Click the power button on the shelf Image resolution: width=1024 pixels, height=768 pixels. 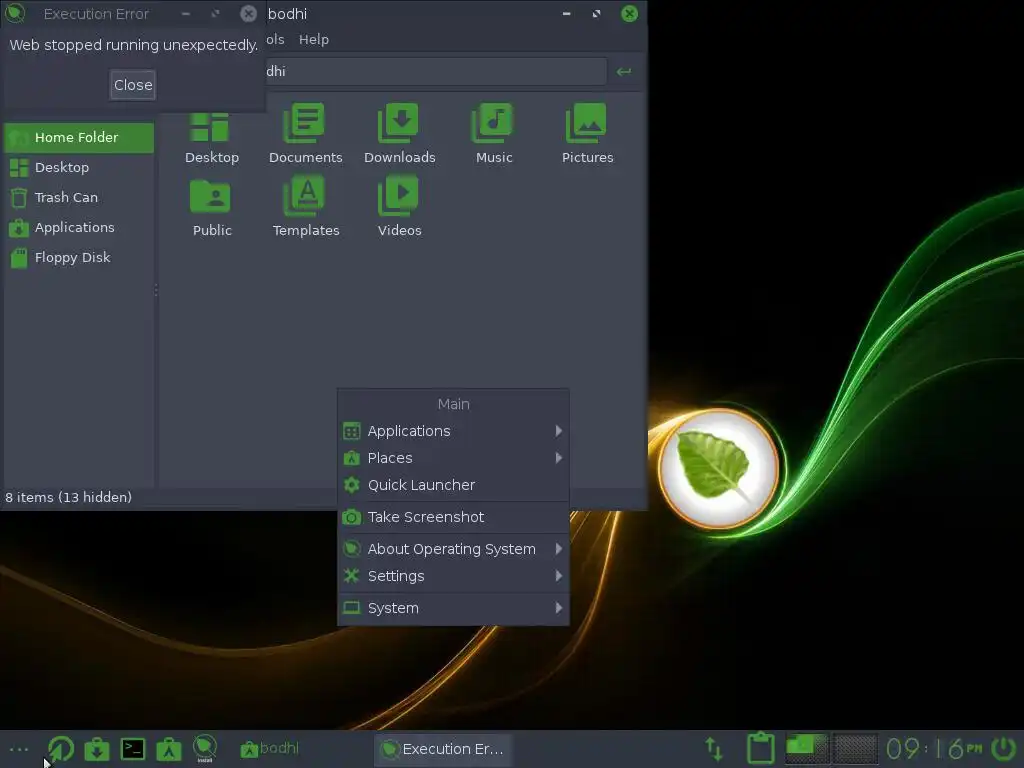(x=1004, y=749)
